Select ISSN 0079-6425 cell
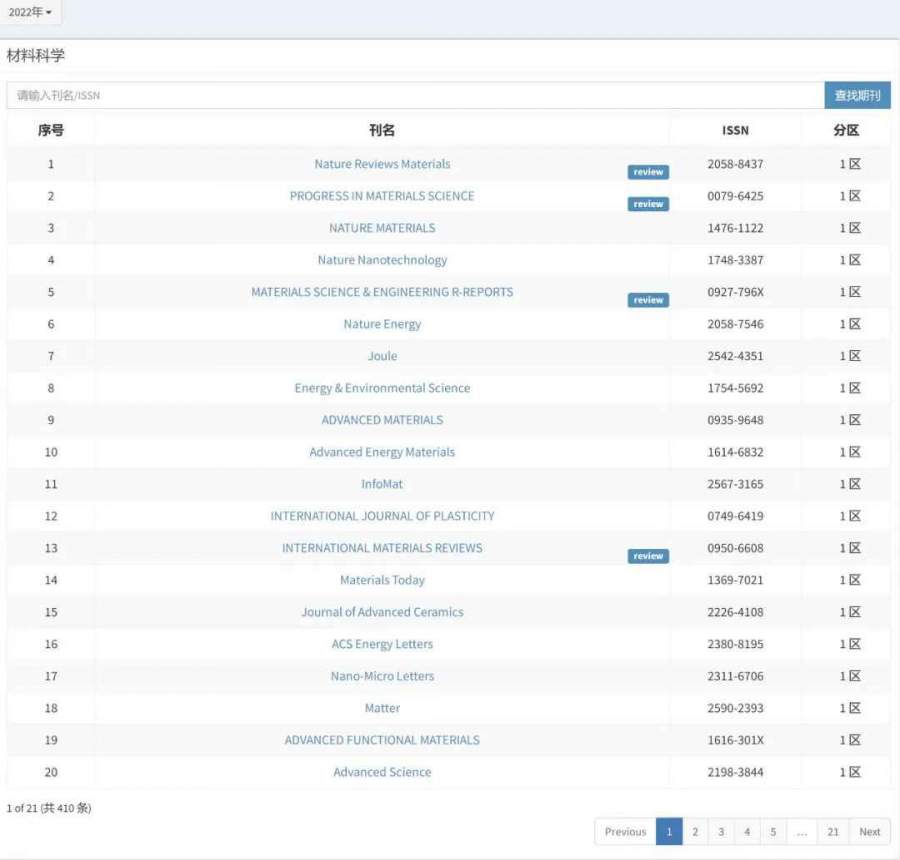Viewport: 900px width, 860px height. (736, 196)
